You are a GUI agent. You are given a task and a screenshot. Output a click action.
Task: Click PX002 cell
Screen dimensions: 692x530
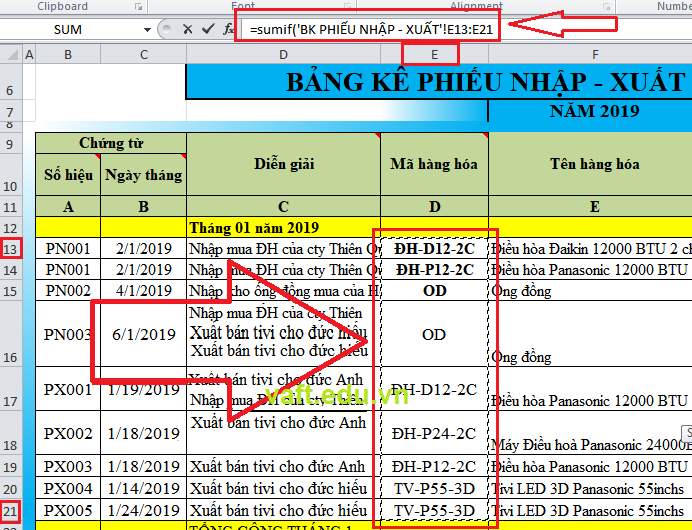click(68, 433)
